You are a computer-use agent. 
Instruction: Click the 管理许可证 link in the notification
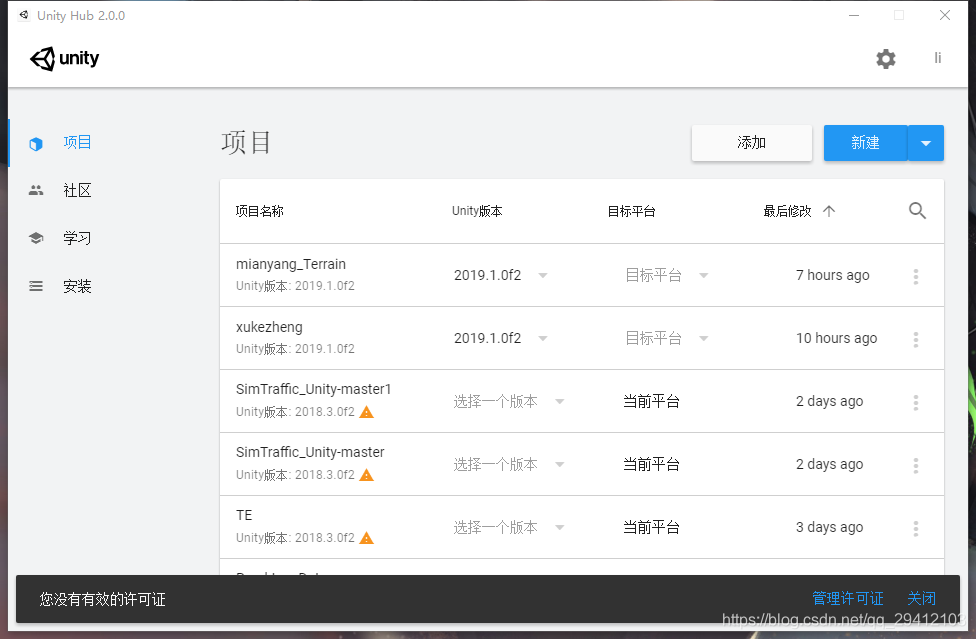847,599
